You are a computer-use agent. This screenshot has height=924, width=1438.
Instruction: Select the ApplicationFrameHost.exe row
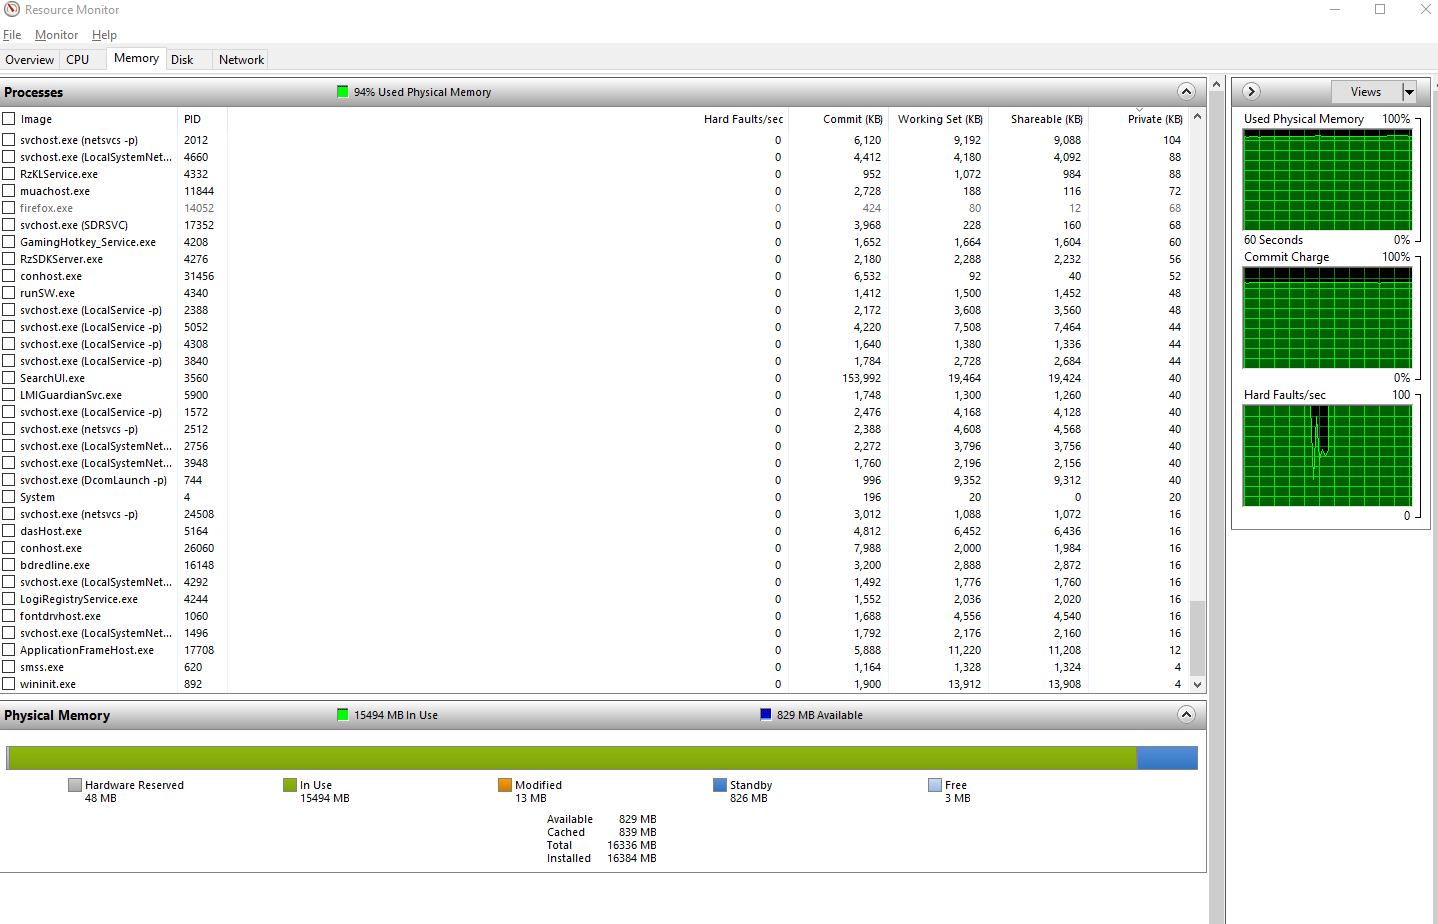595,650
